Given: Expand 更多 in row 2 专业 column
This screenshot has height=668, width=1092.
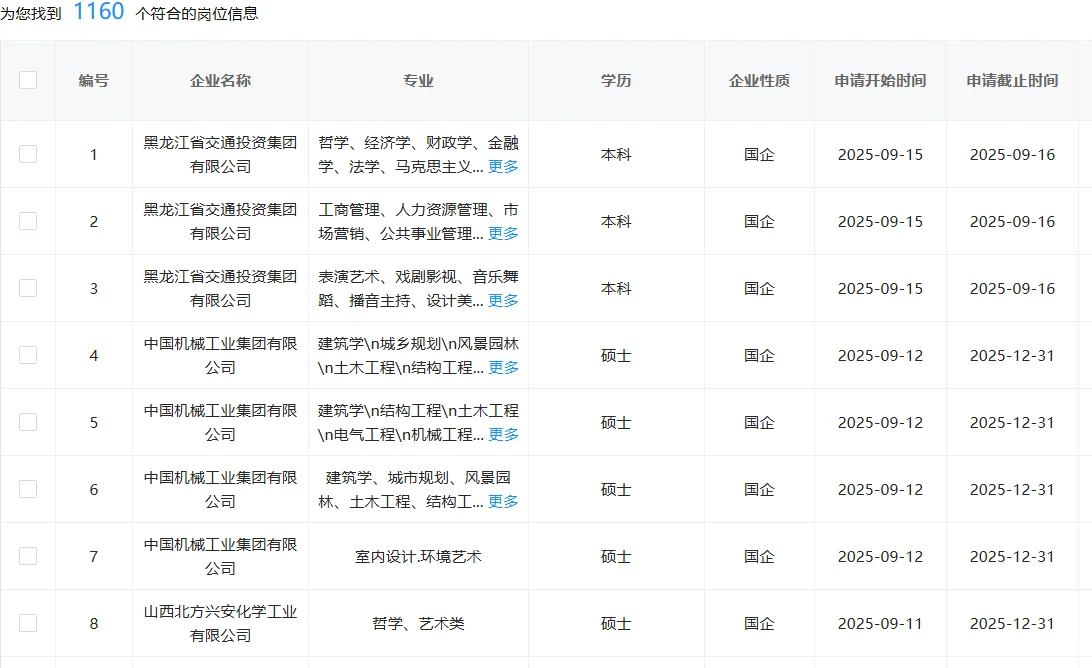Looking at the screenshot, I should (503, 233).
